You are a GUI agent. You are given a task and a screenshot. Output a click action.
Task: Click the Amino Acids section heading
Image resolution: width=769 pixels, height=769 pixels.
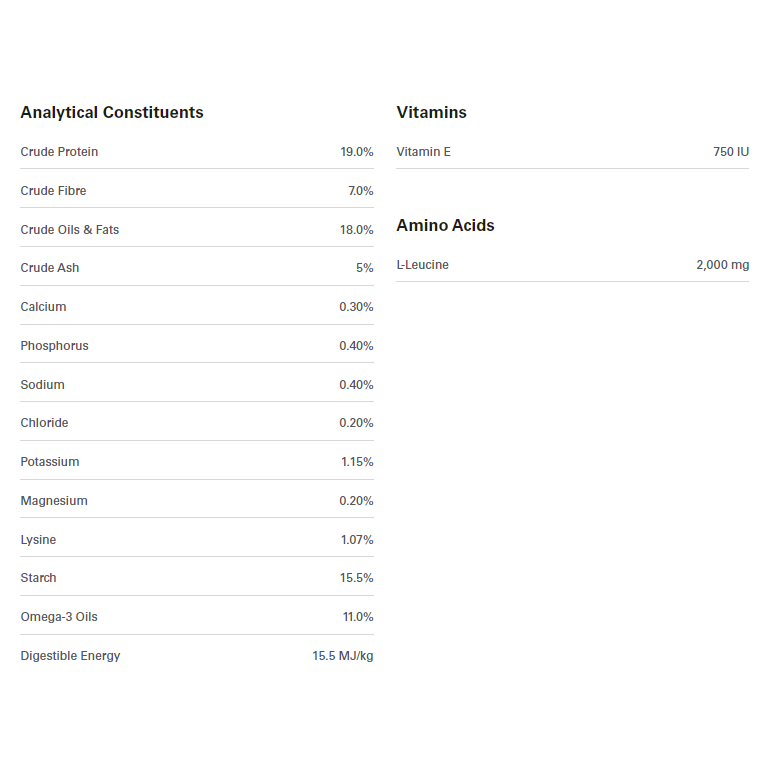pos(445,226)
